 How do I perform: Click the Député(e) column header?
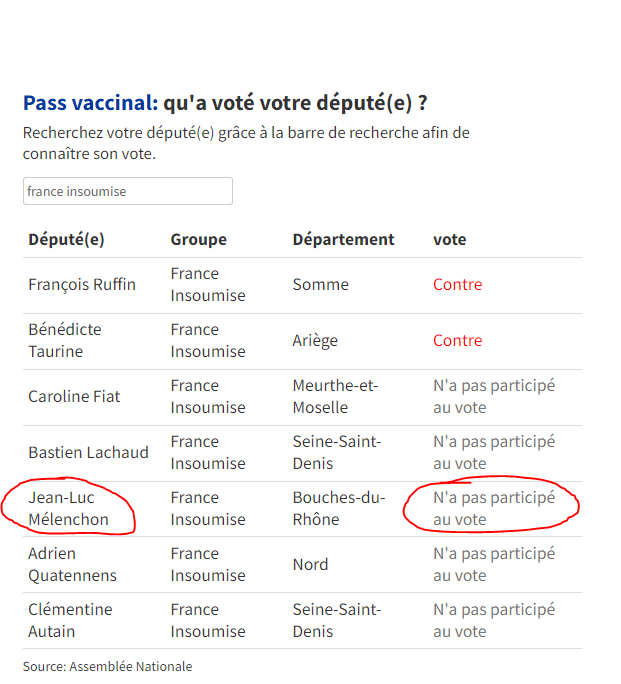(66, 240)
